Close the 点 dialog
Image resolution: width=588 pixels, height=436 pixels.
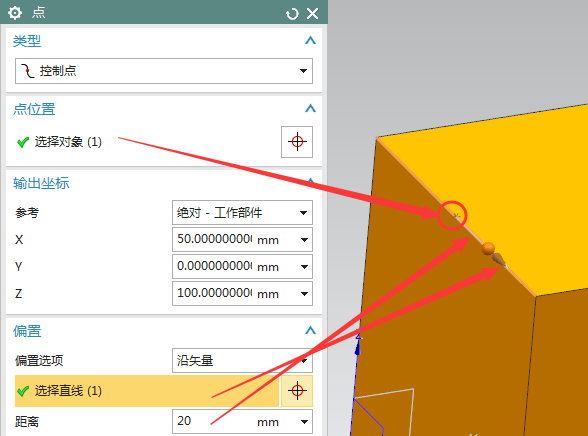point(312,13)
